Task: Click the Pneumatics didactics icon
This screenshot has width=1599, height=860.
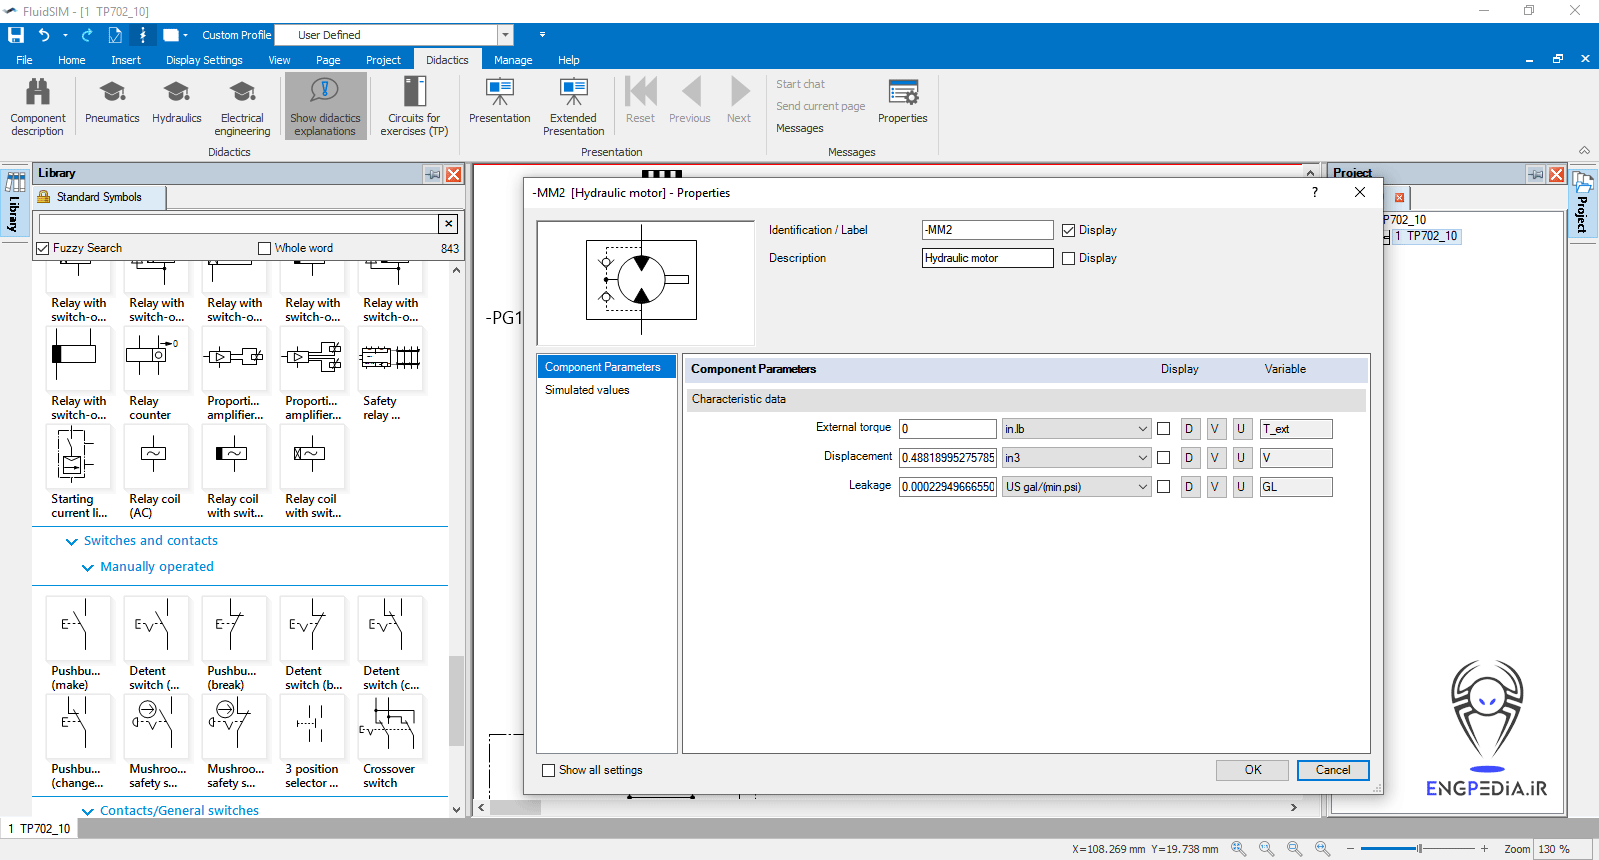Action: click(x=112, y=103)
